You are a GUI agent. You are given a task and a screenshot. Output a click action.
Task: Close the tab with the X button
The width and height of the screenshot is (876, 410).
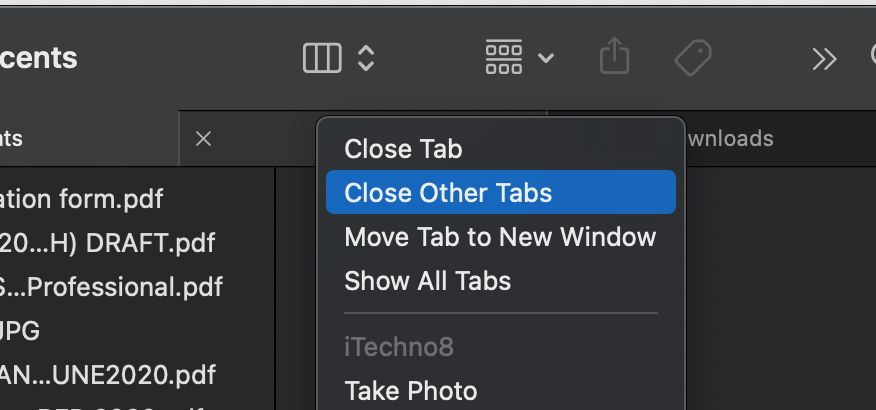[203, 139]
